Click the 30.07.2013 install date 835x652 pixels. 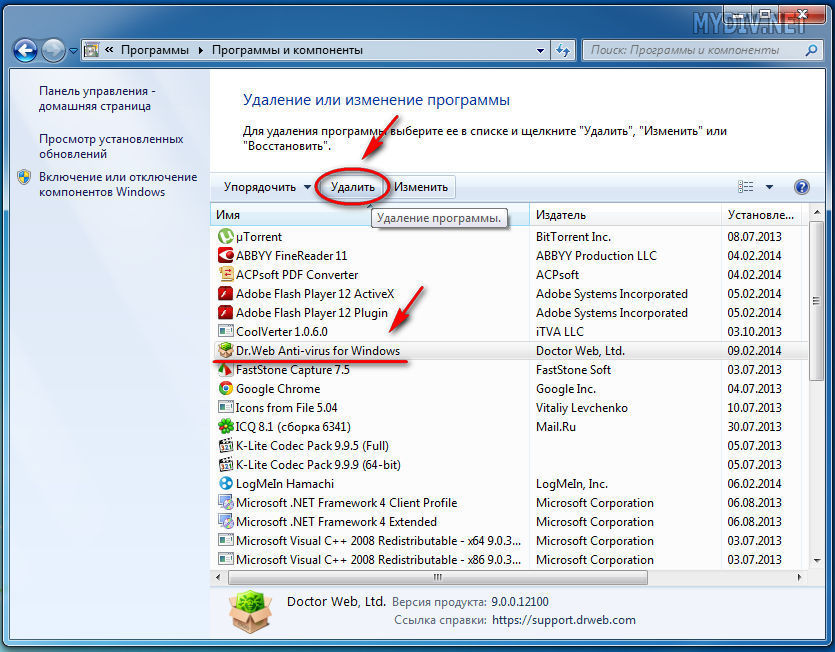(x=754, y=427)
